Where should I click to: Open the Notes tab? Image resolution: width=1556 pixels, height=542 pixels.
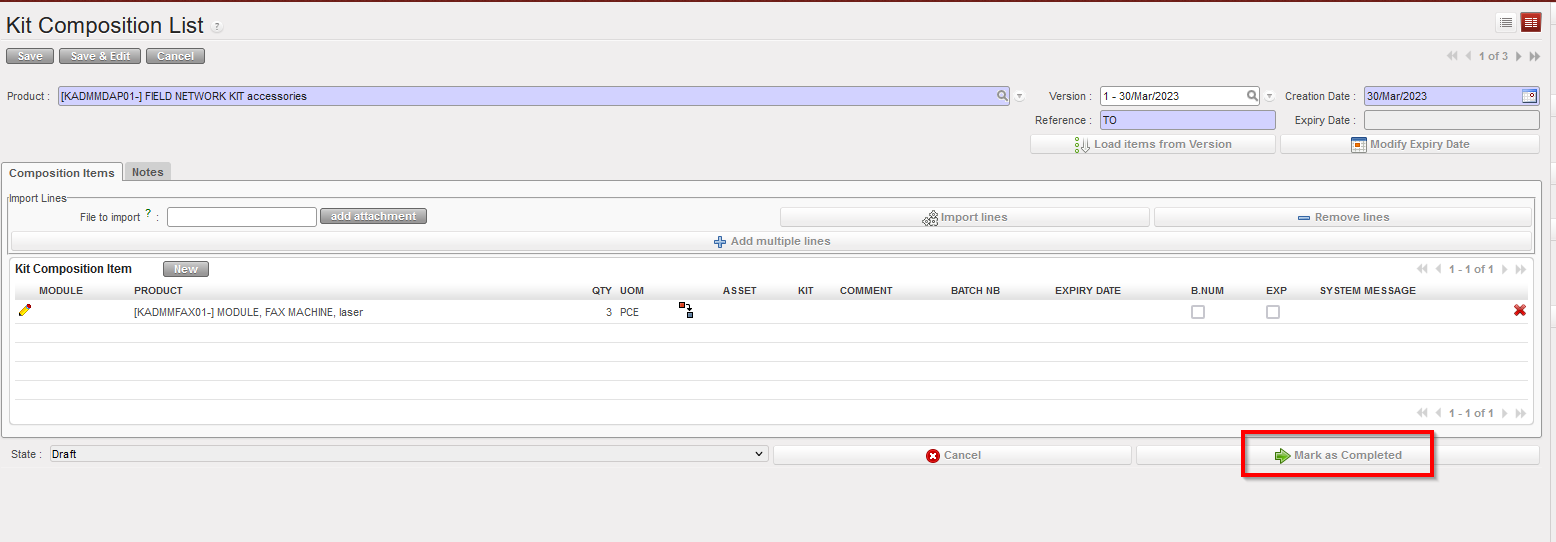tap(147, 172)
